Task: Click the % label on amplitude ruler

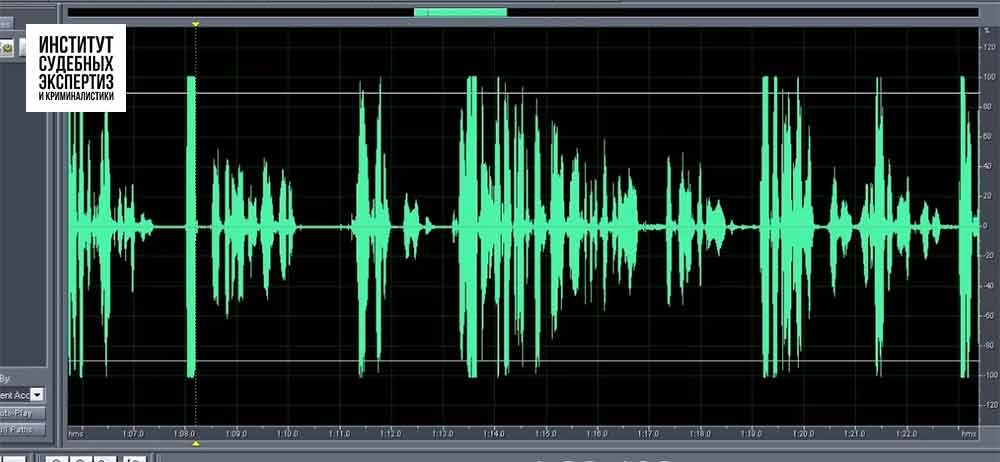Action: point(988,32)
